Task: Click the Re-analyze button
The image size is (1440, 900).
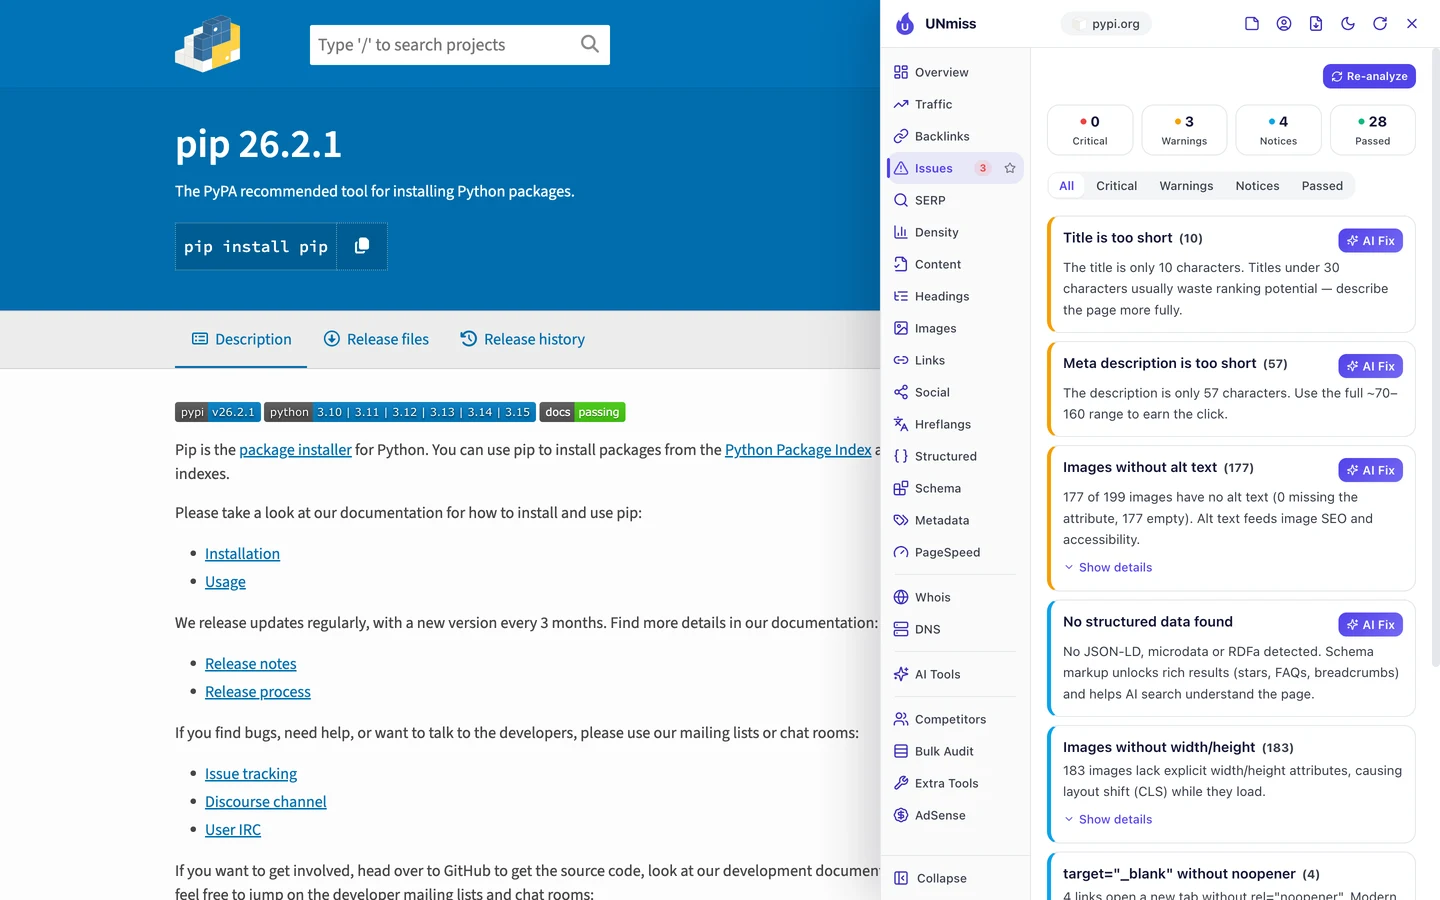Action: tap(1369, 76)
